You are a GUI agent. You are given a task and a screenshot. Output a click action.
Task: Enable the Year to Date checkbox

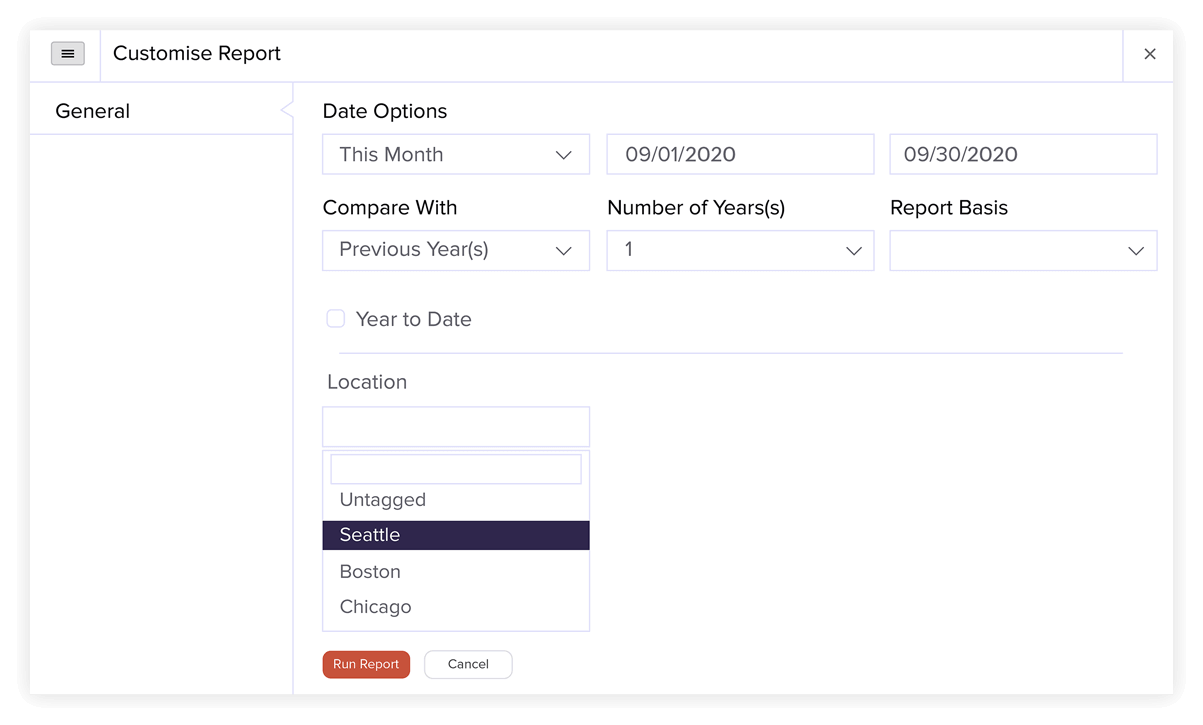coord(335,318)
